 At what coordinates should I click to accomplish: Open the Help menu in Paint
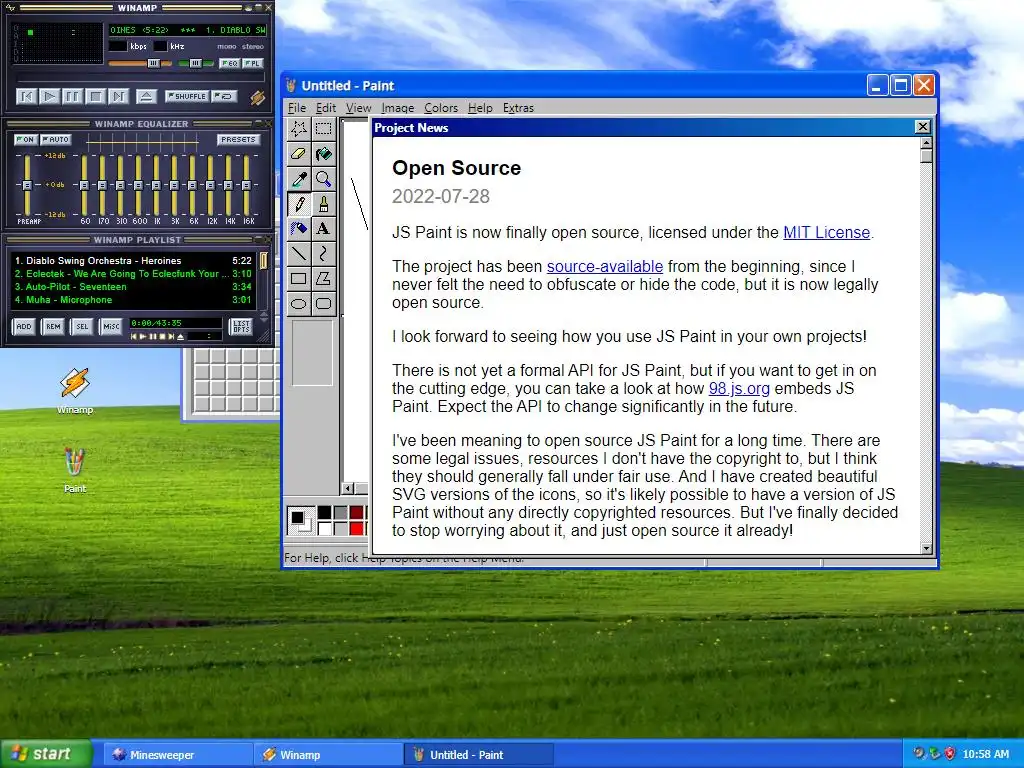480,108
